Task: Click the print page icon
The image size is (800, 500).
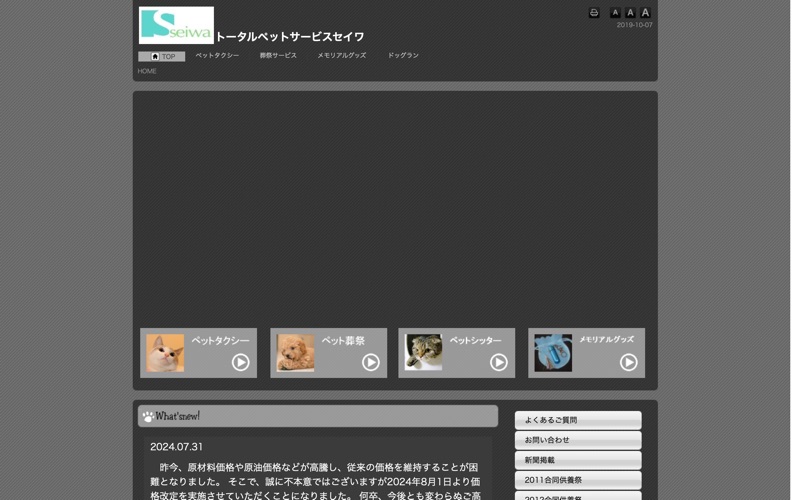Action: (594, 13)
